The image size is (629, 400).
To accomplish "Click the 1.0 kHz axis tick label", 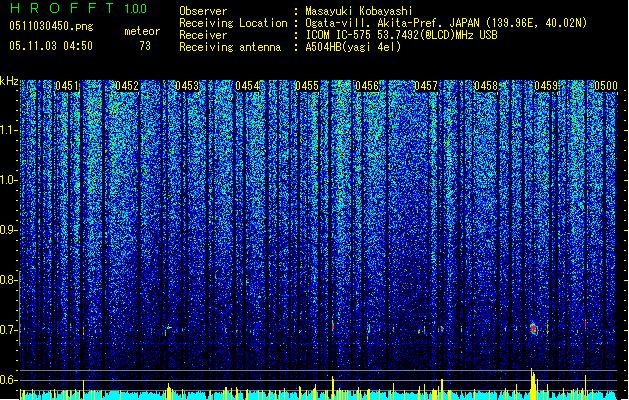I will click(9, 180).
